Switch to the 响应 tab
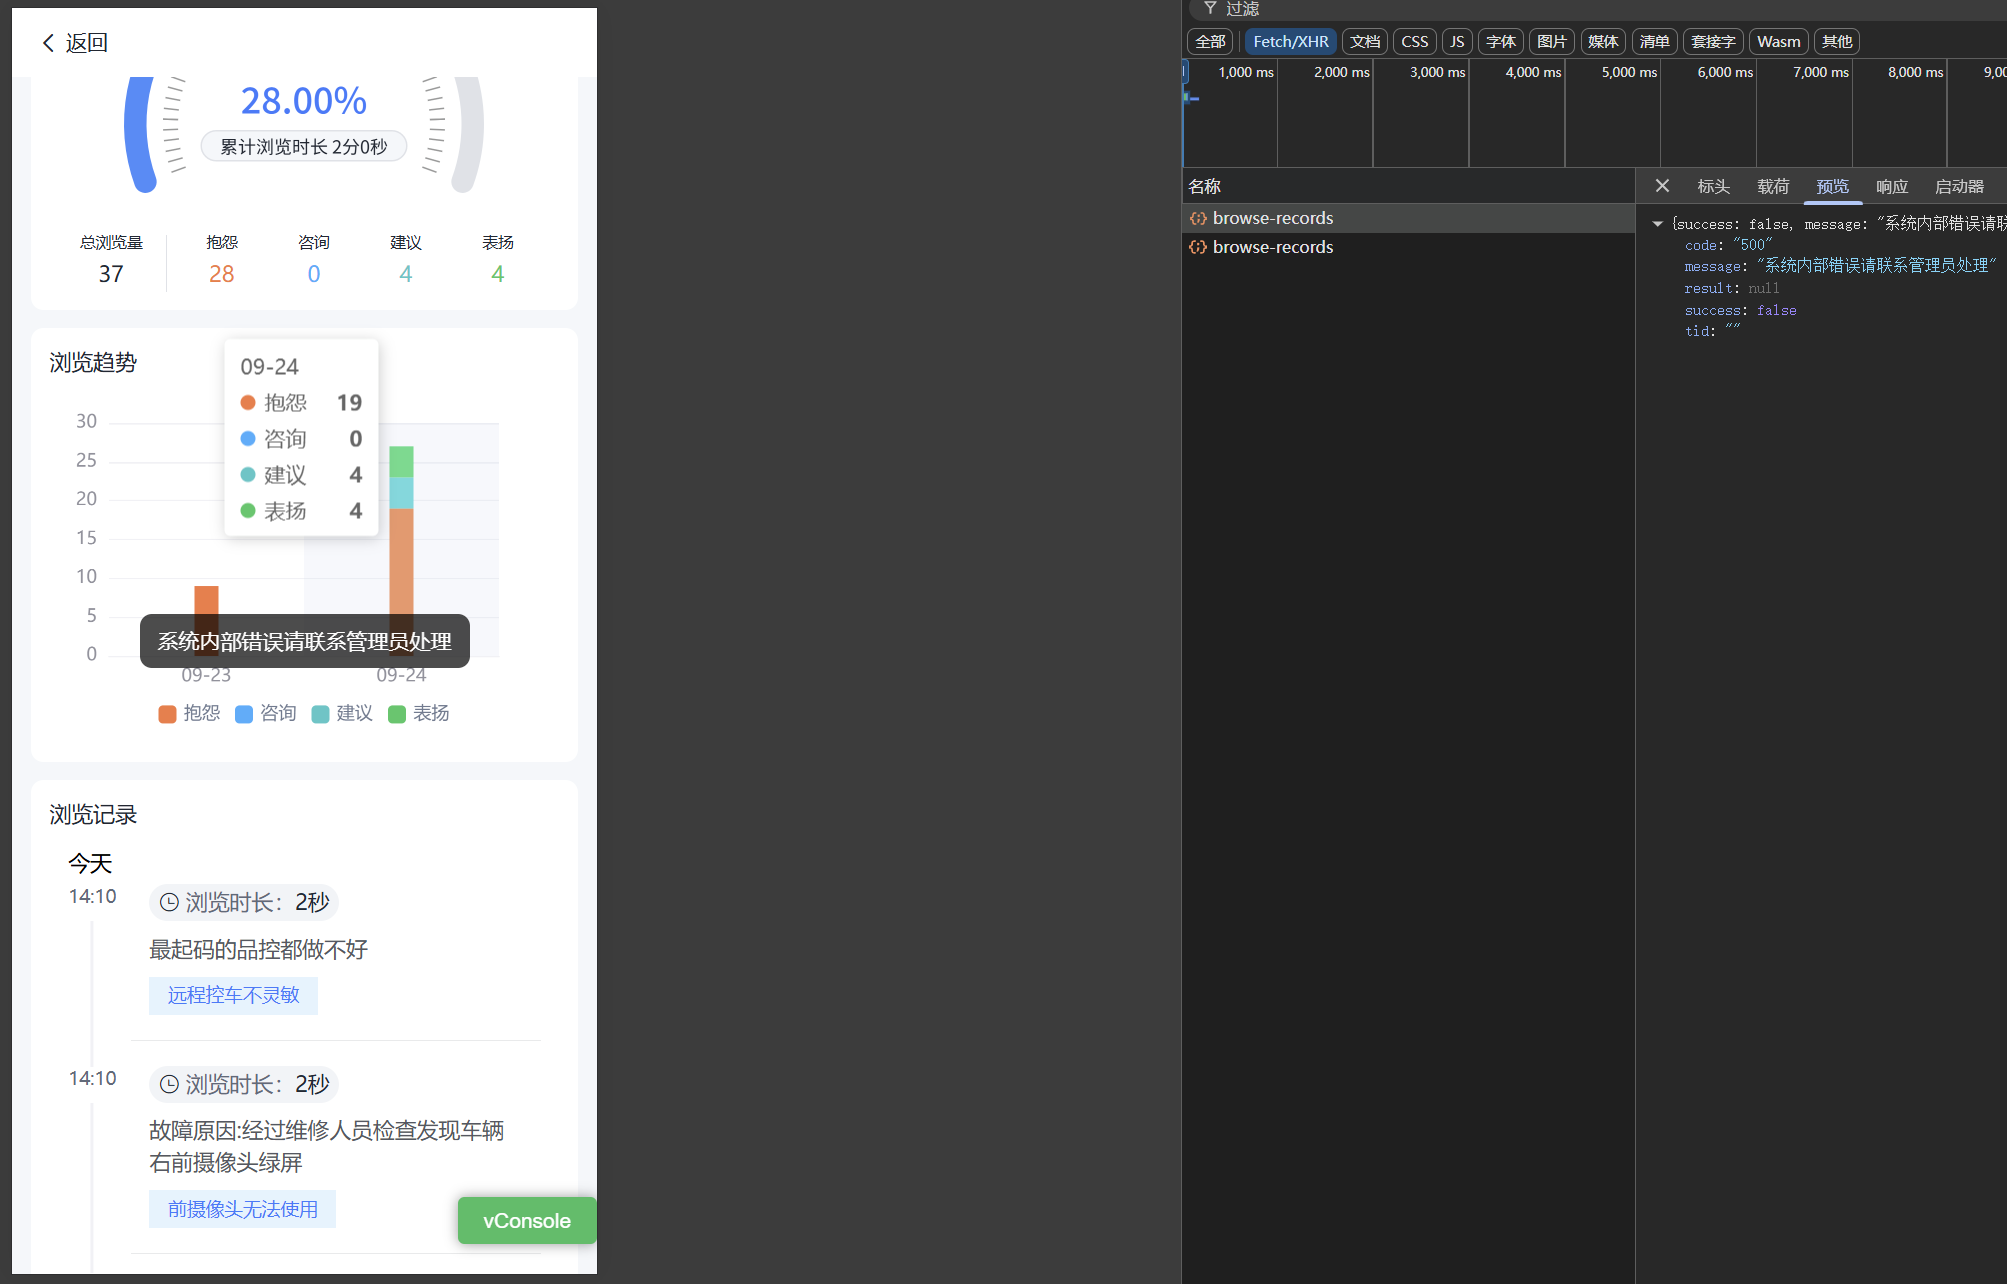Viewport: 2007px width, 1284px height. coord(1891,187)
